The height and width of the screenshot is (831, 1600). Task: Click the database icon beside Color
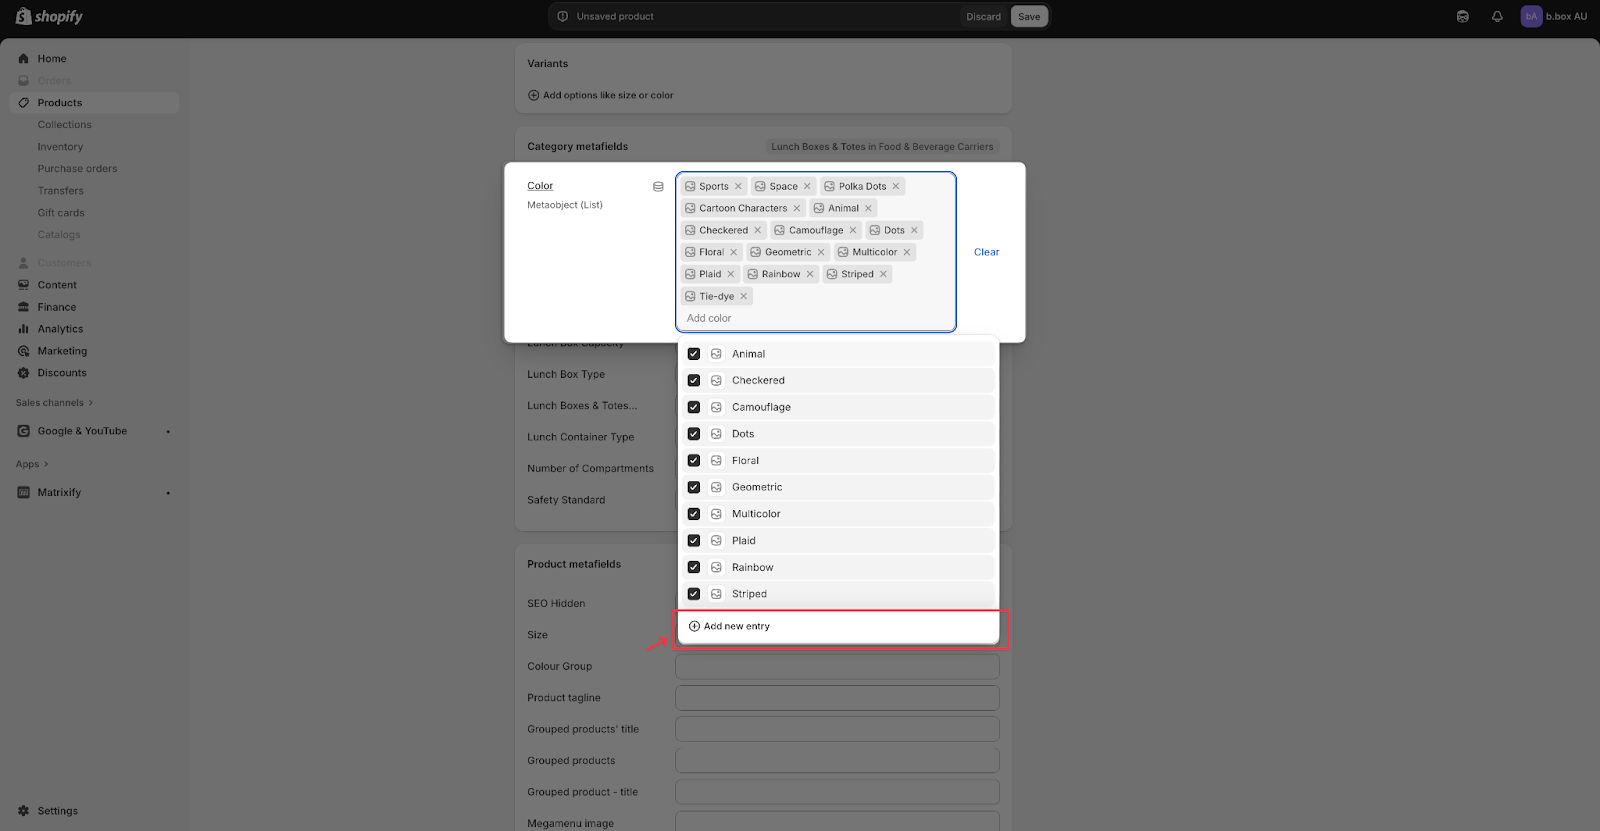pos(658,187)
